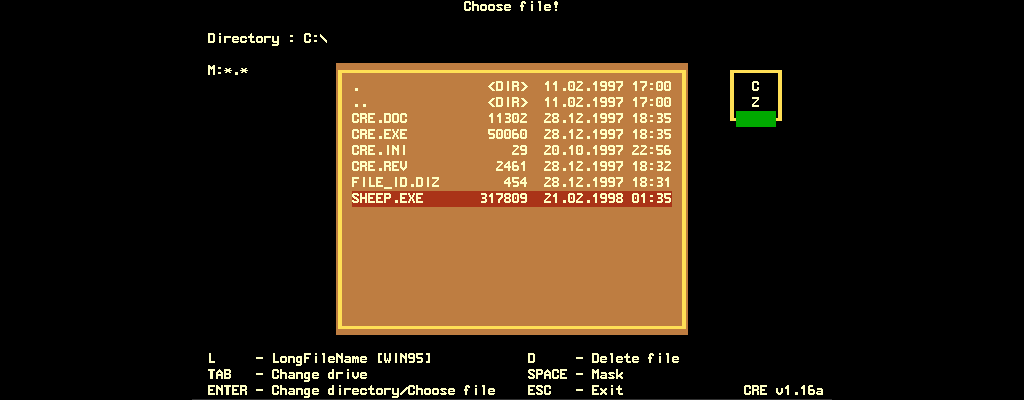Select drive C in the drive box
This screenshot has width=1024, height=400.
point(755,87)
